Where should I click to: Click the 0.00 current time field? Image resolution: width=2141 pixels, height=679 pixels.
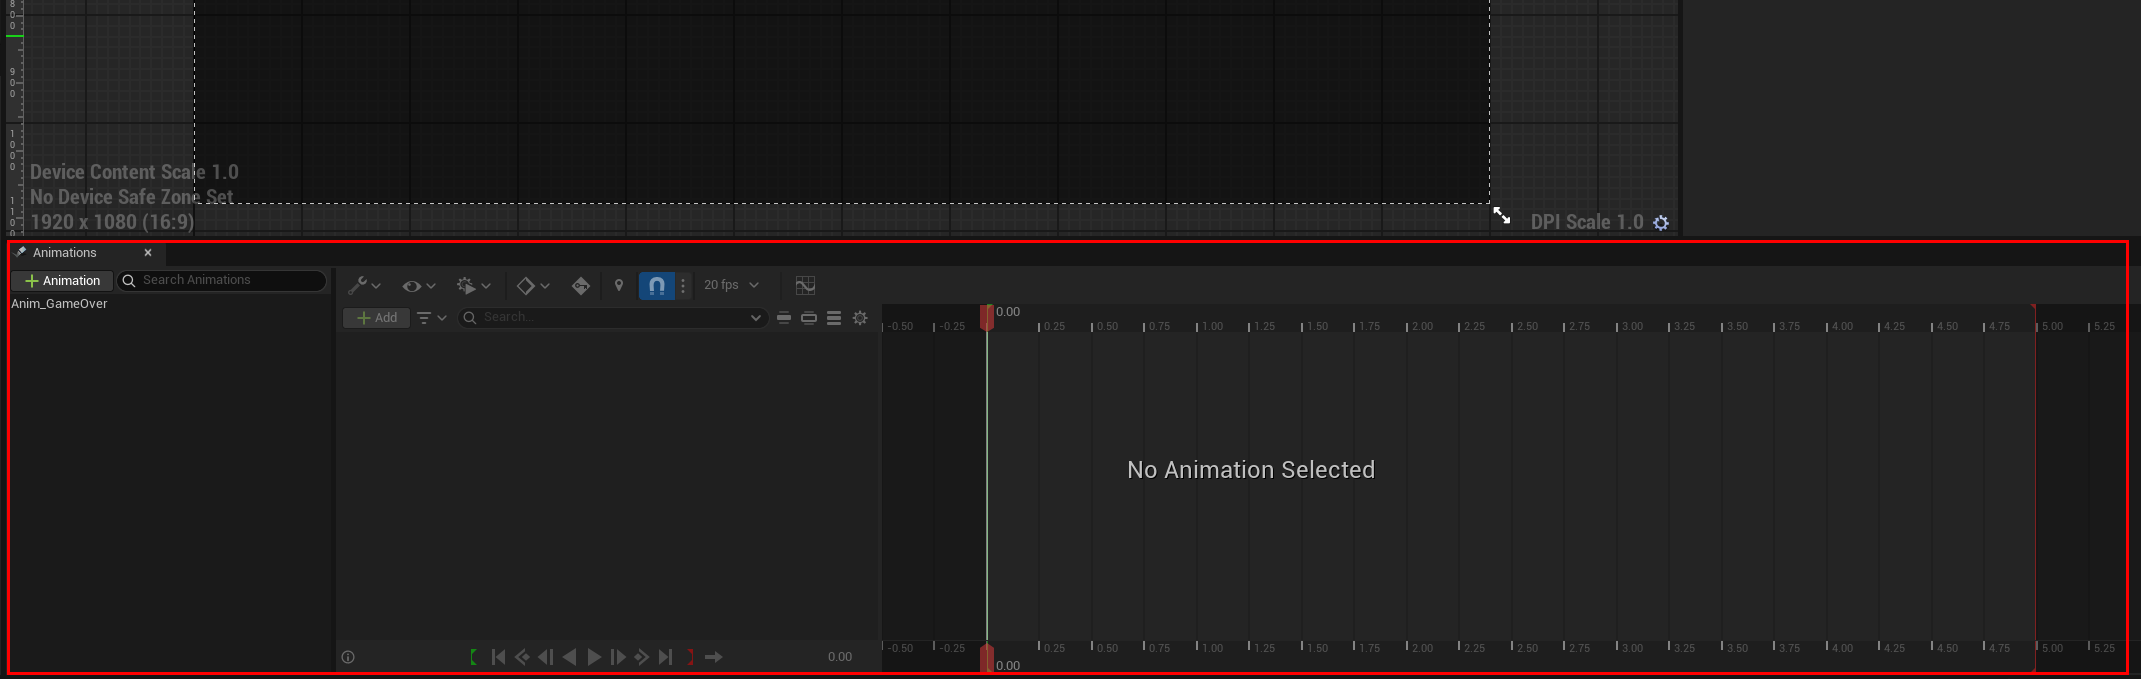(x=840, y=657)
